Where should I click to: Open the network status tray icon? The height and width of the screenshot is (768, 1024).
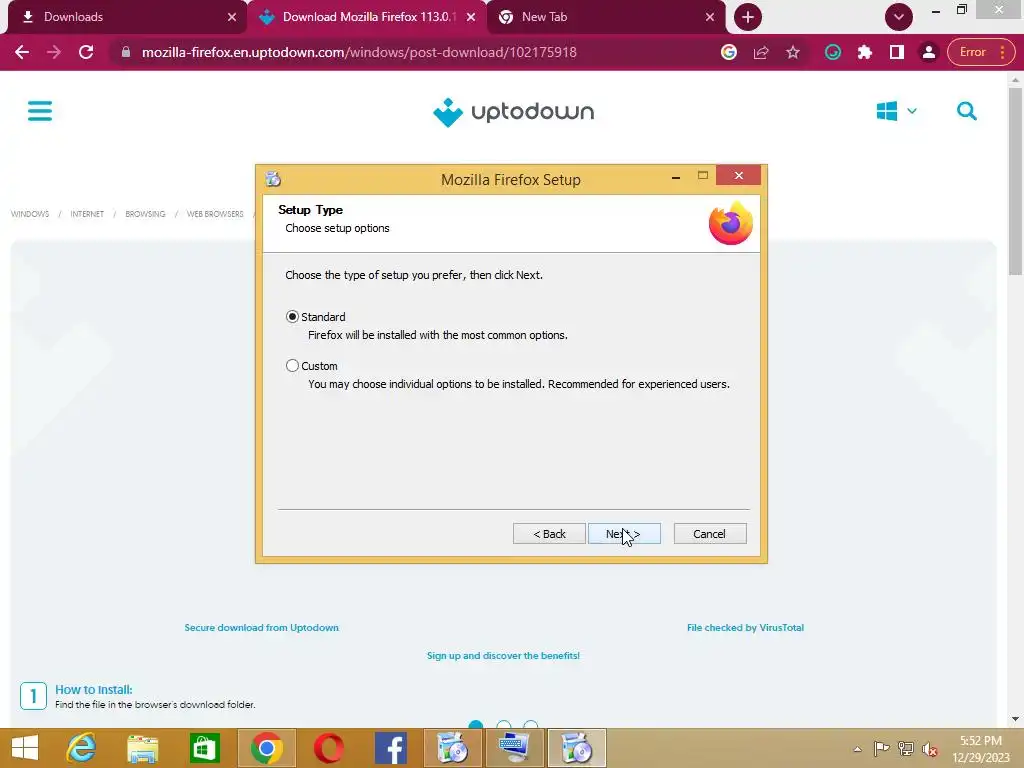click(x=906, y=748)
